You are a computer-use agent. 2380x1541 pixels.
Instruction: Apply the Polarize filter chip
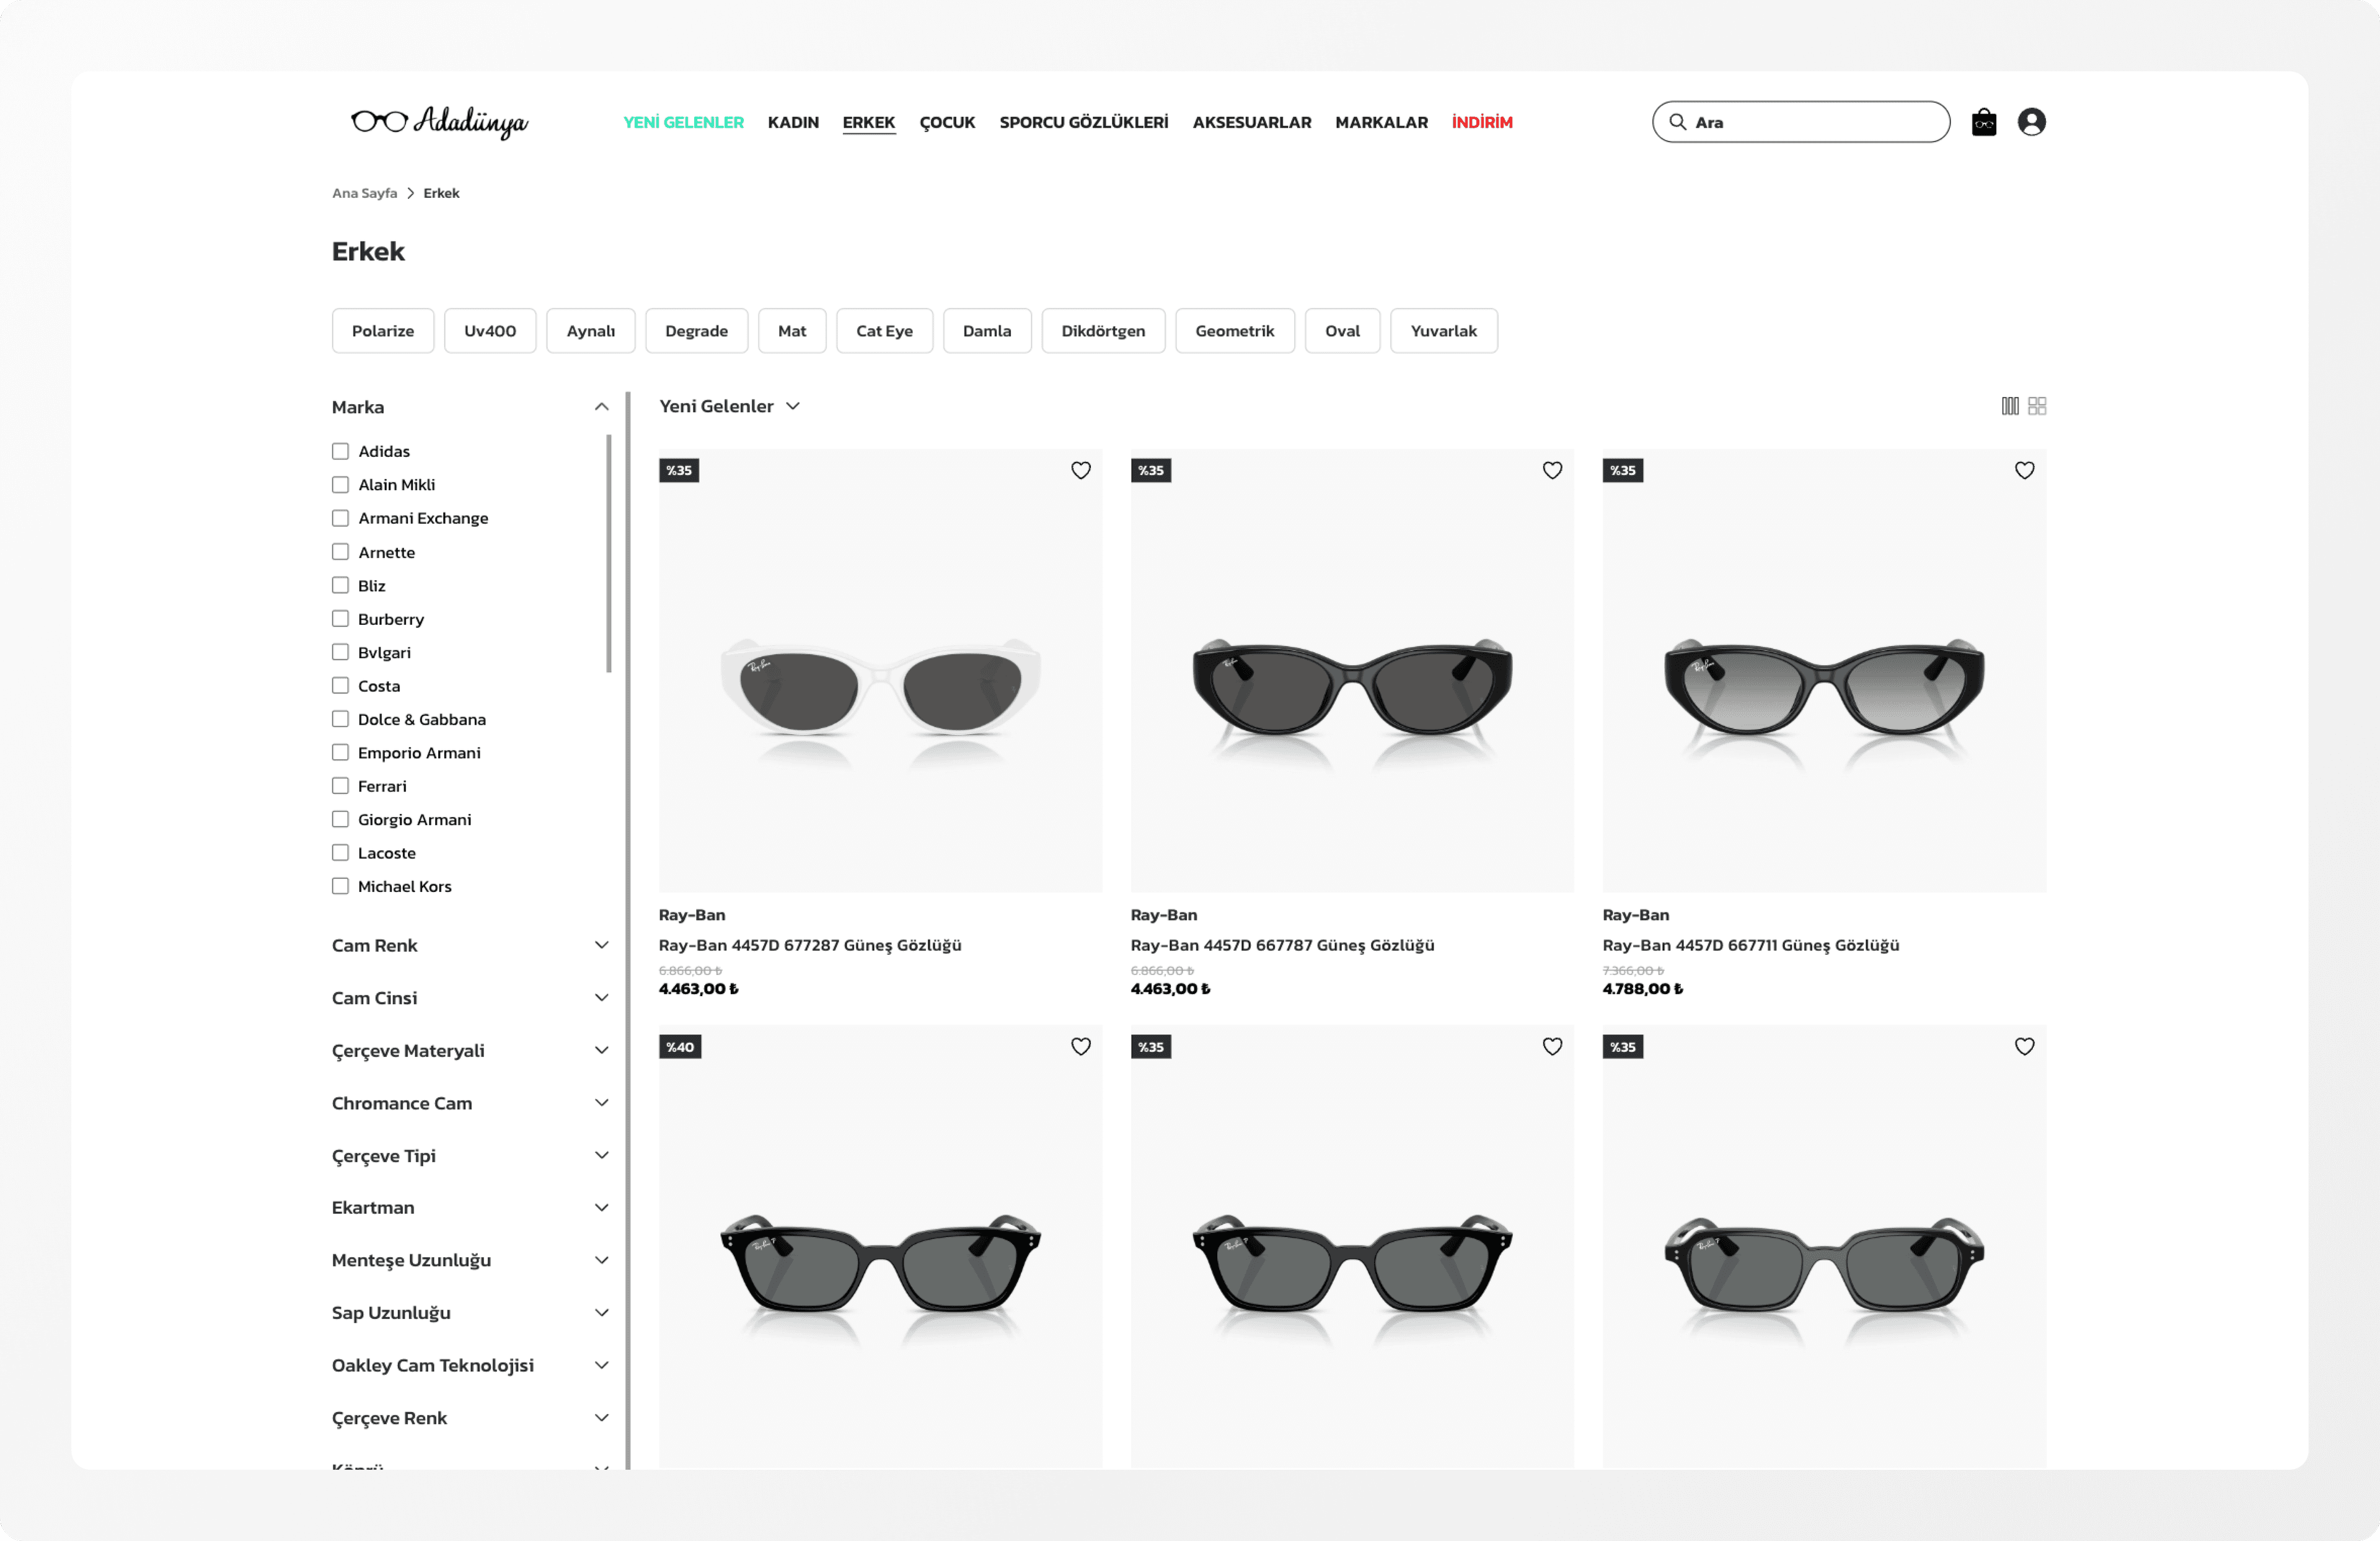(382, 330)
